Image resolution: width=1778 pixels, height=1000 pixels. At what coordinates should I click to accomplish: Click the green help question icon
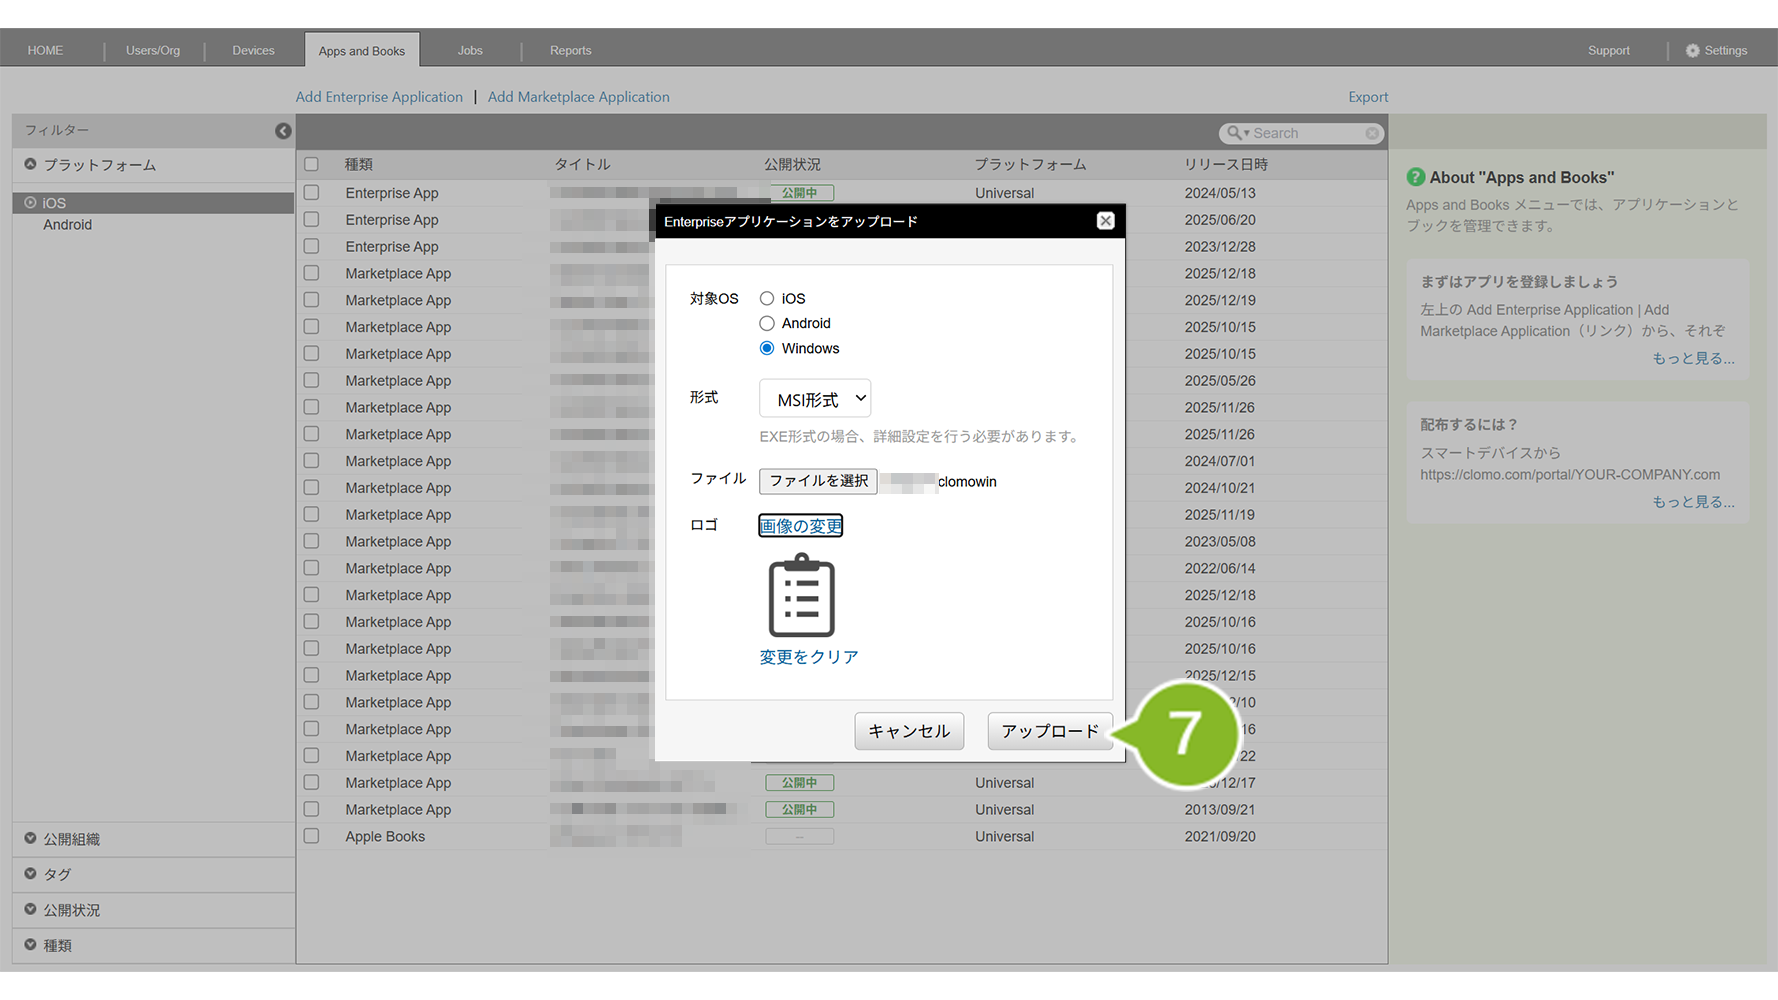pos(1415,177)
